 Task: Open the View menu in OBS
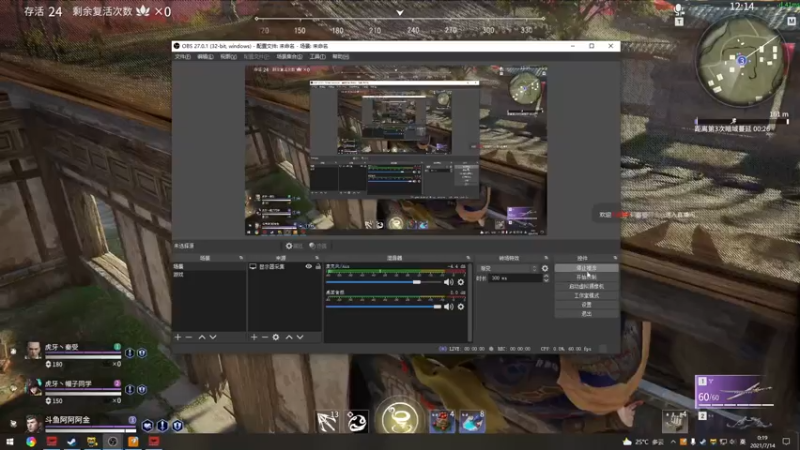[x=228, y=57]
